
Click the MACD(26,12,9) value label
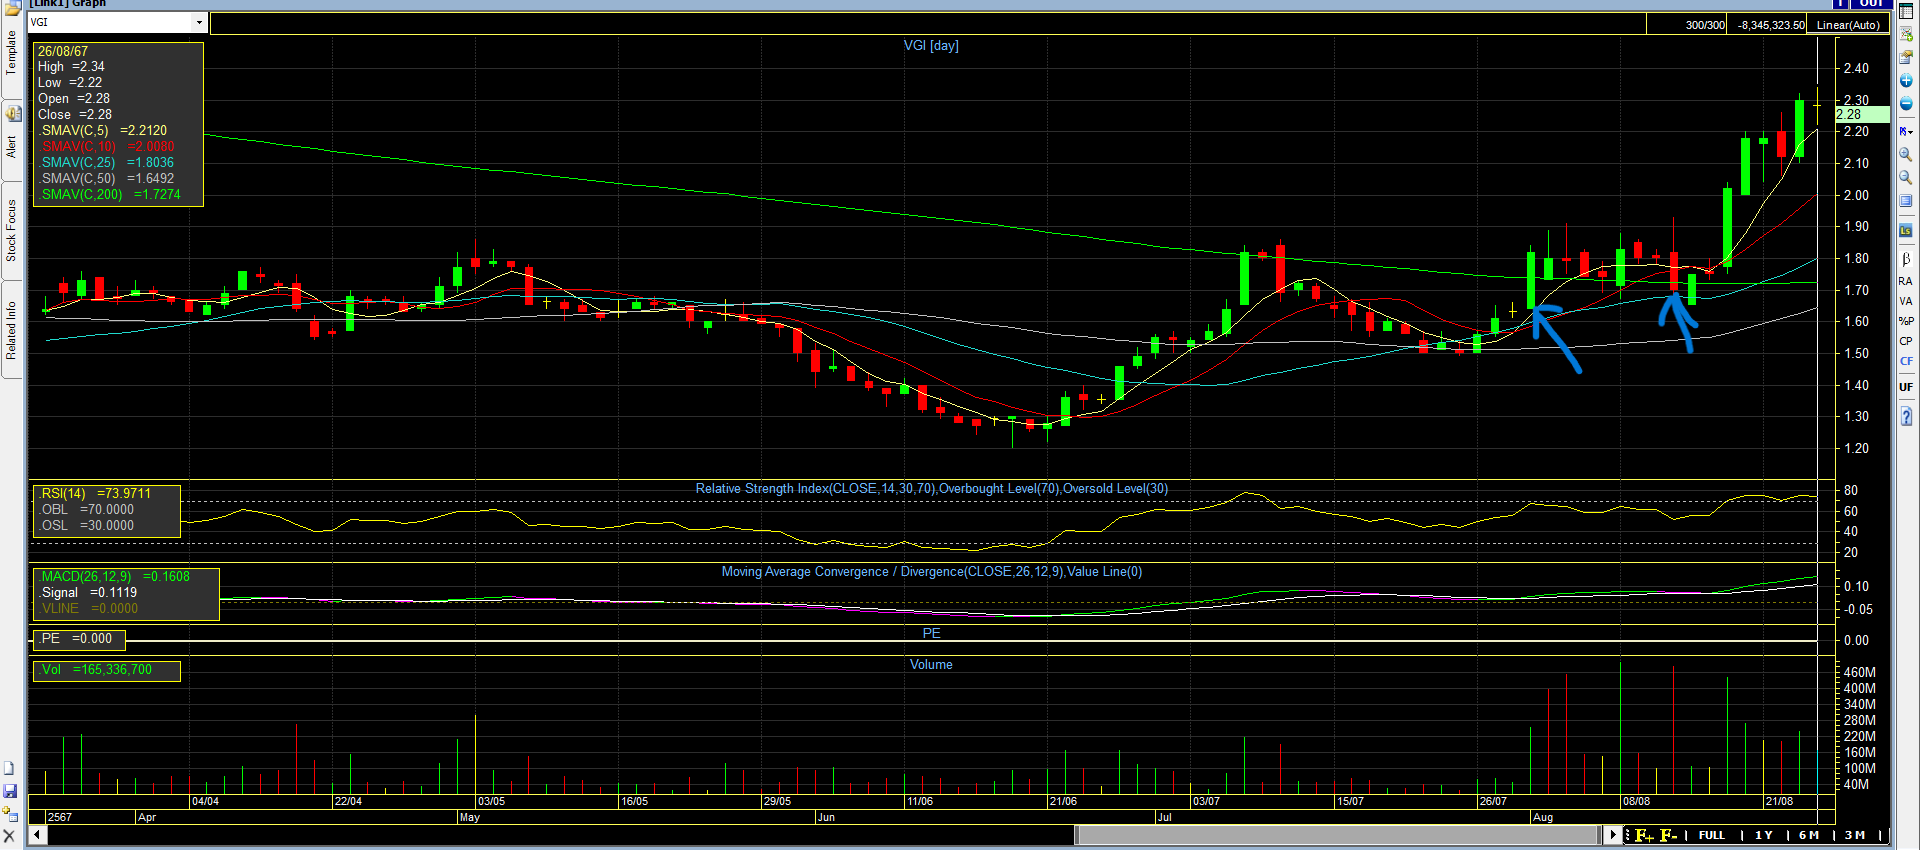114,576
